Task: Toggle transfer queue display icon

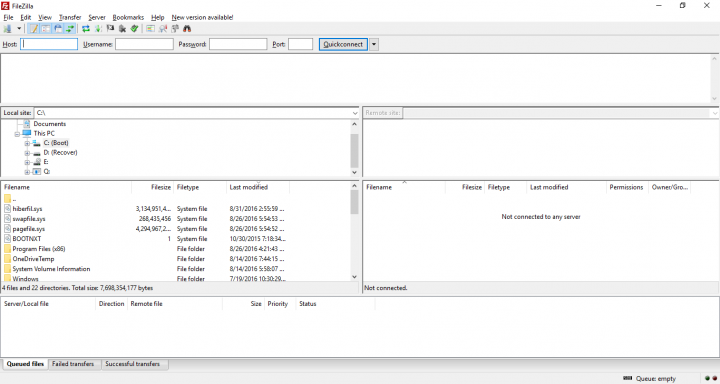Action: pos(70,28)
